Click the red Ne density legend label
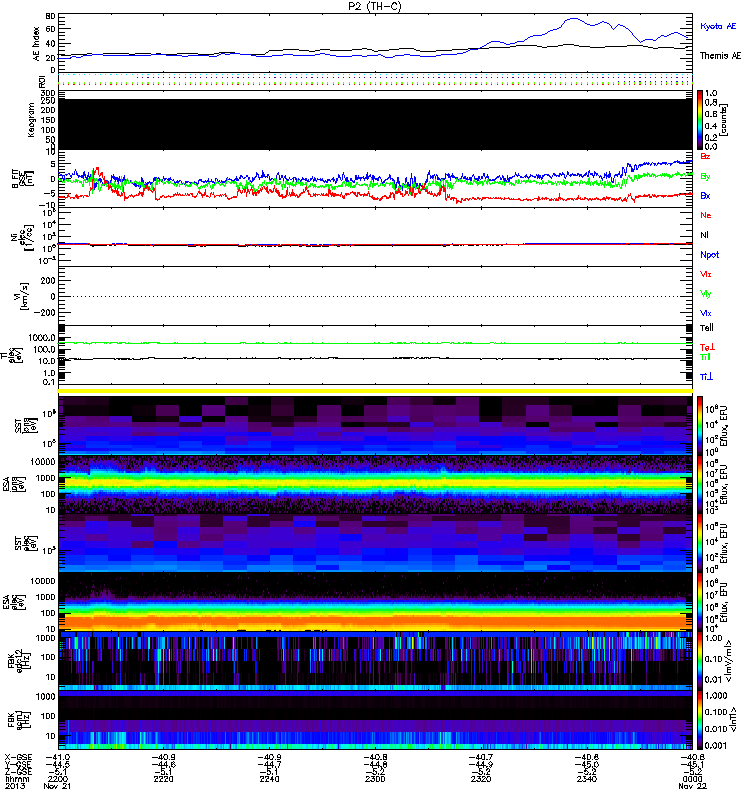Screen dimensions: 750x800 [706, 215]
